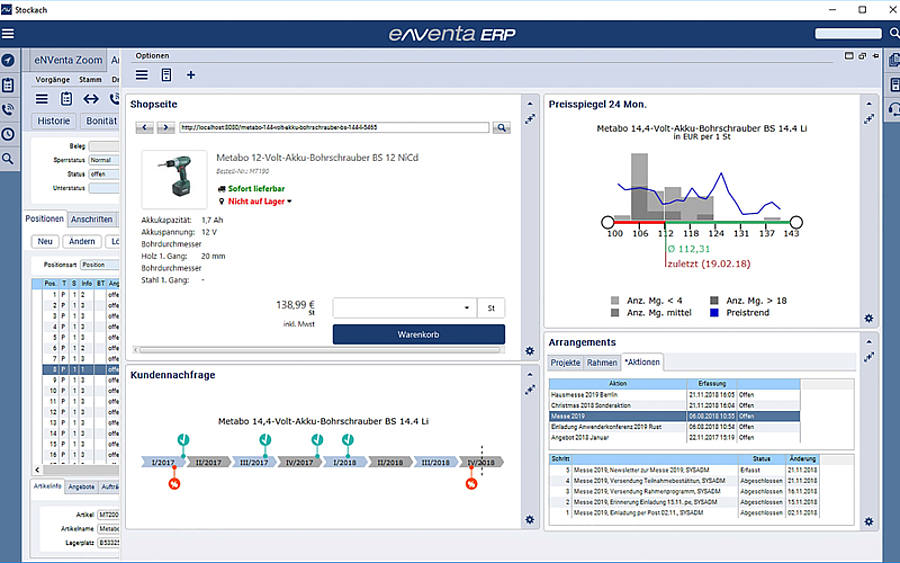
Task: Click the Warenkorb button
Action: click(x=419, y=334)
